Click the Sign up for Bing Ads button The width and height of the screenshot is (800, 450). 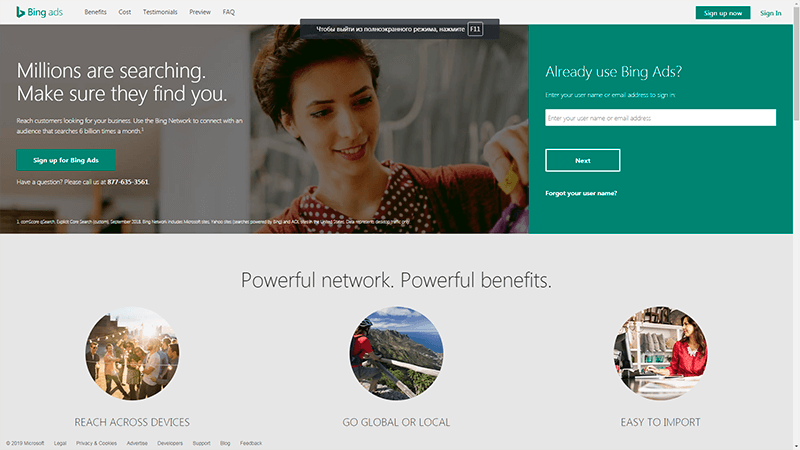[x=66, y=160]
